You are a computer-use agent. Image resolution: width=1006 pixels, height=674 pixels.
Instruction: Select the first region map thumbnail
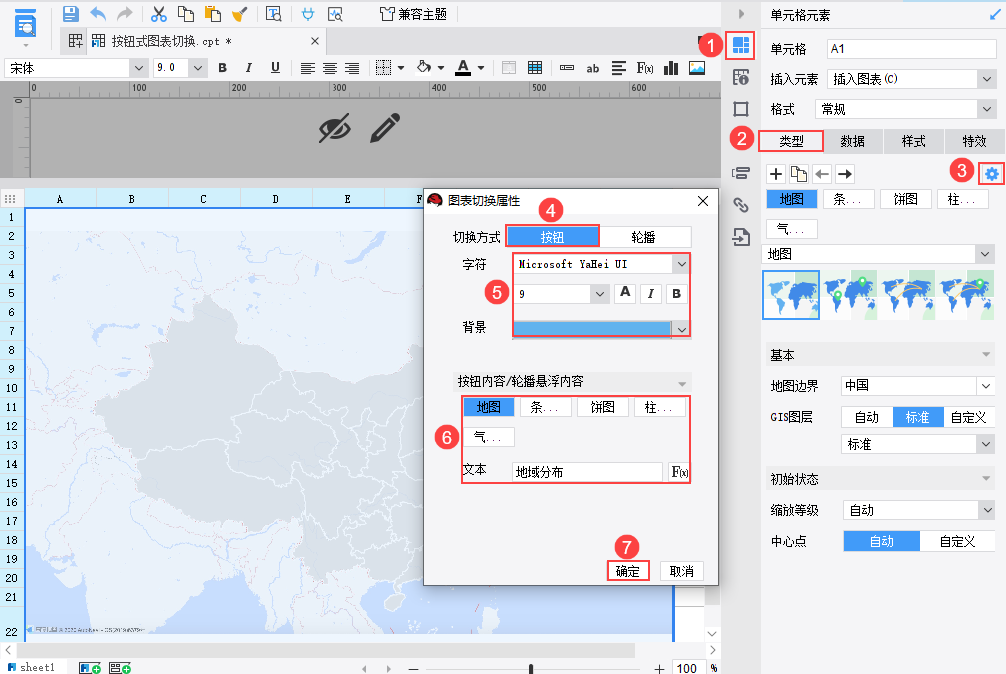pyautogui.click(x=791, y=295)
